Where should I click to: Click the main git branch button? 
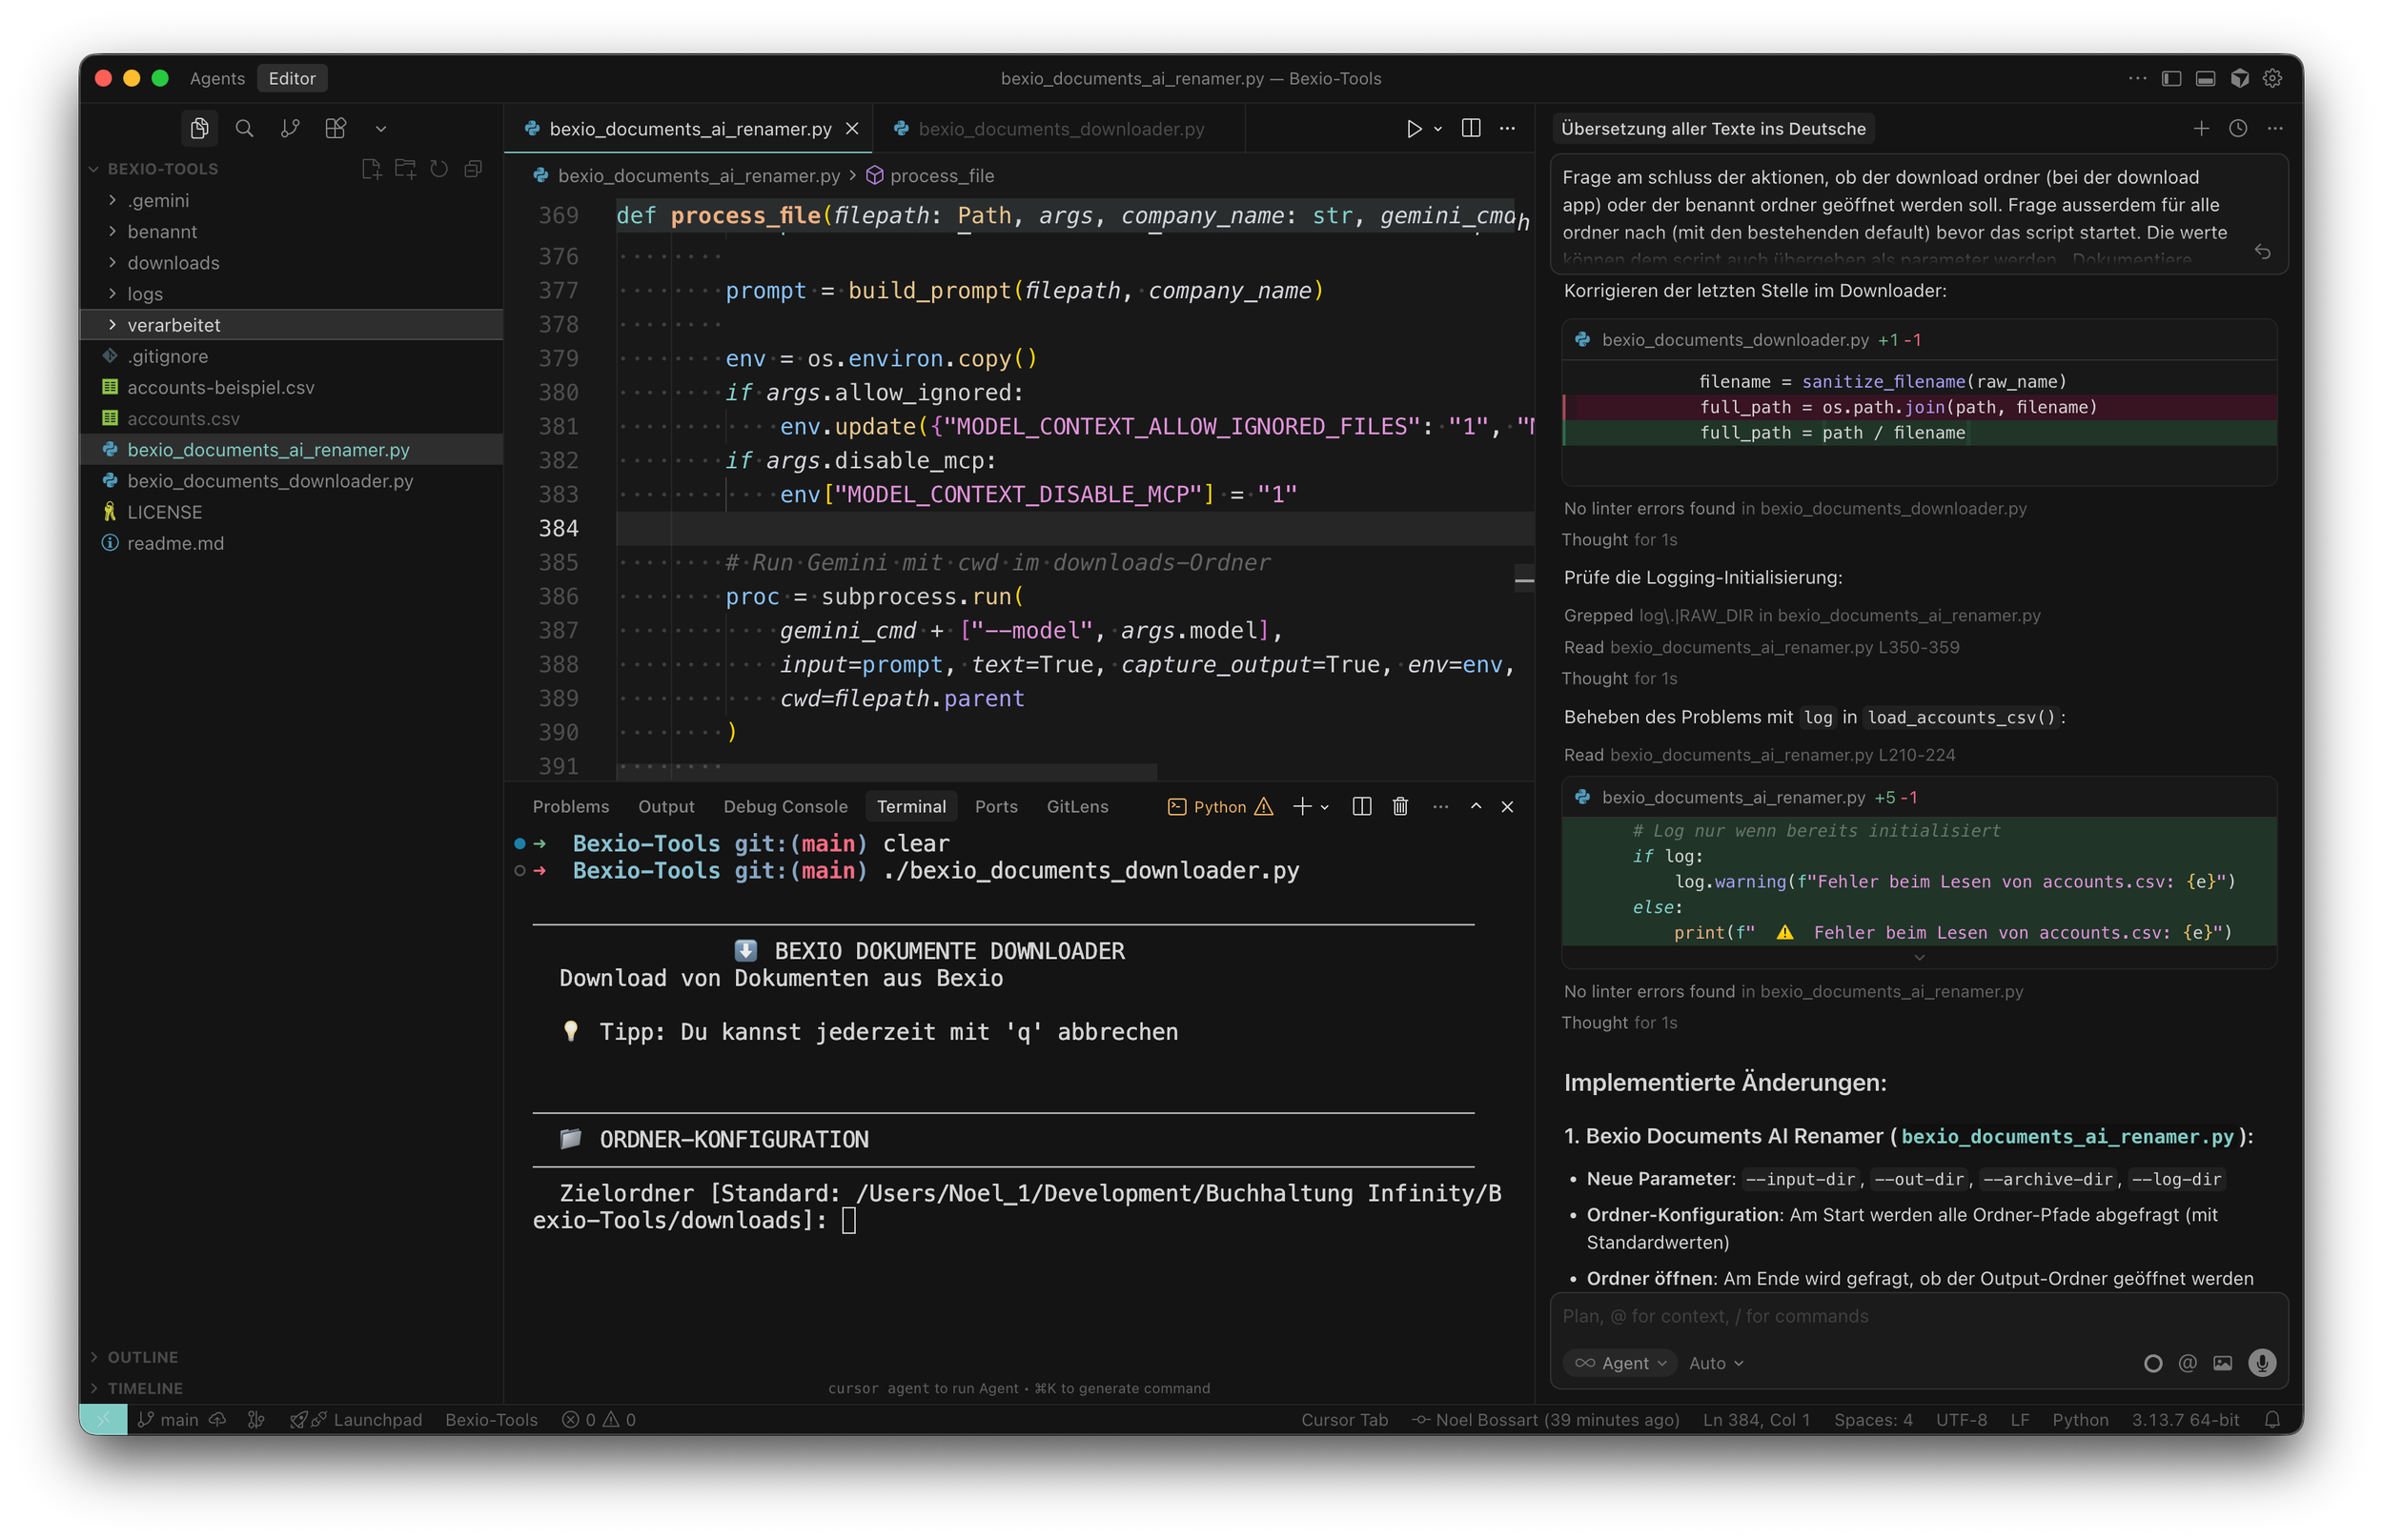pos(168,1420)
